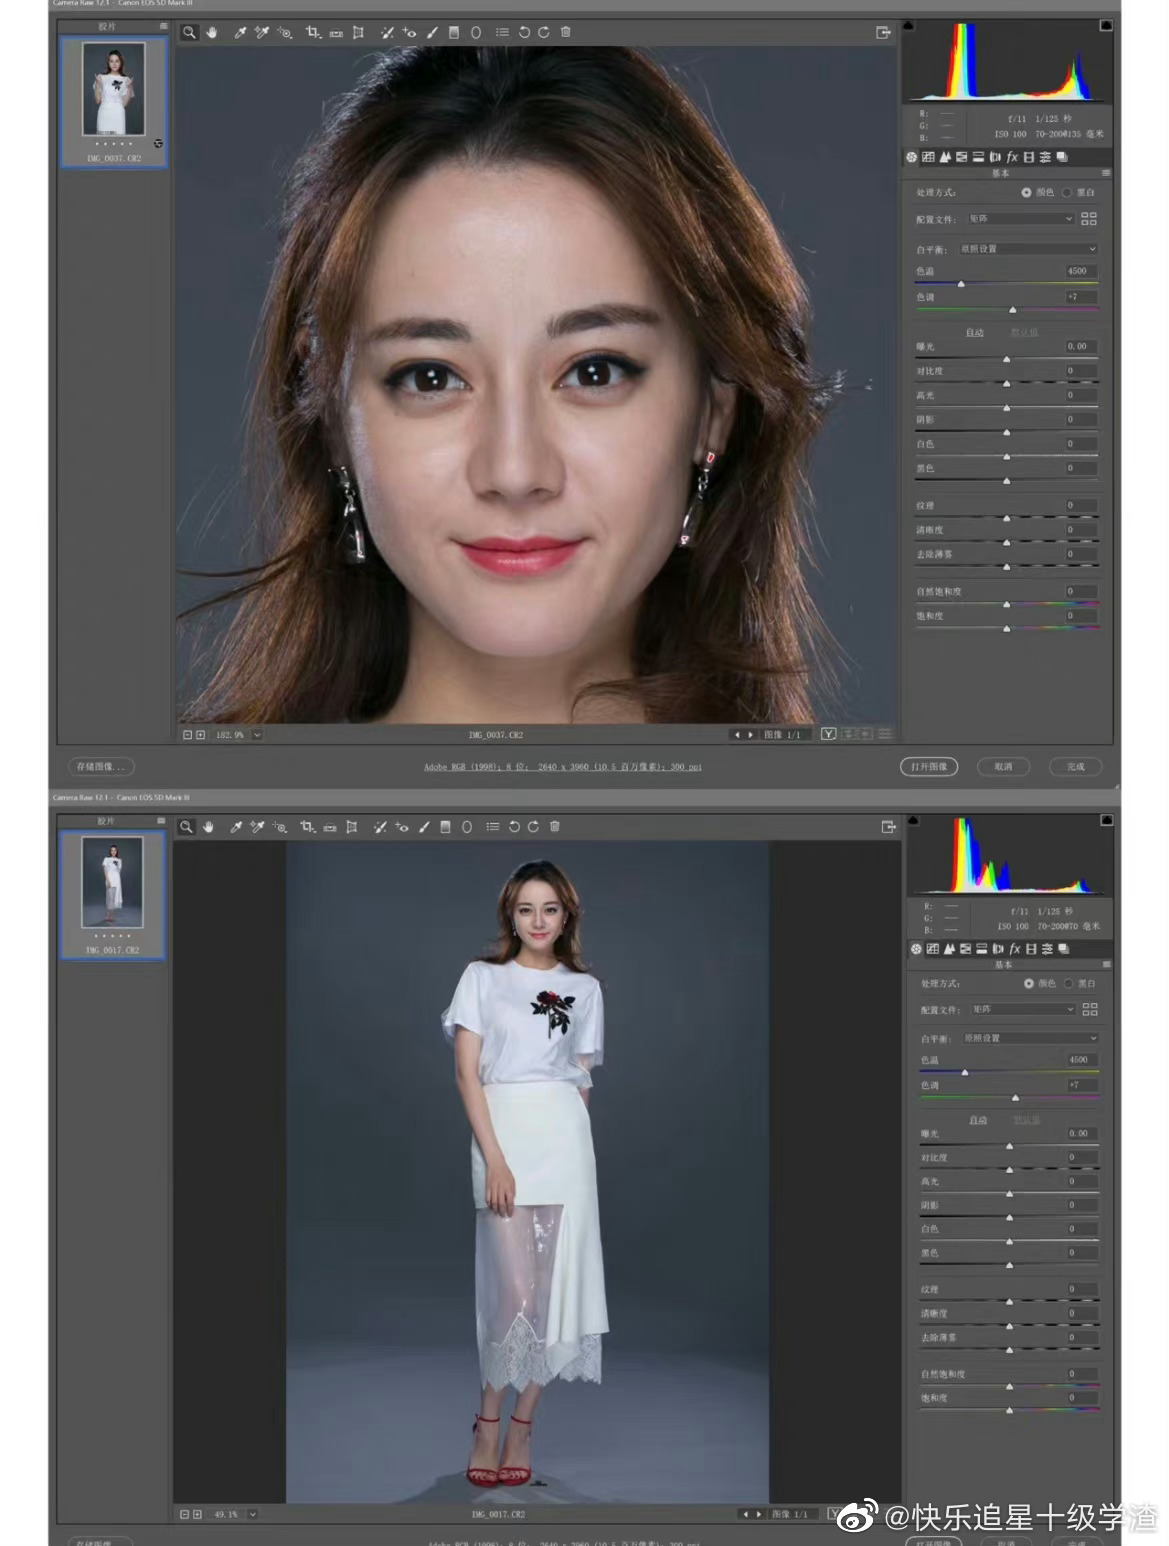Select the Zoom tool in the lower window

pos(186,827)
